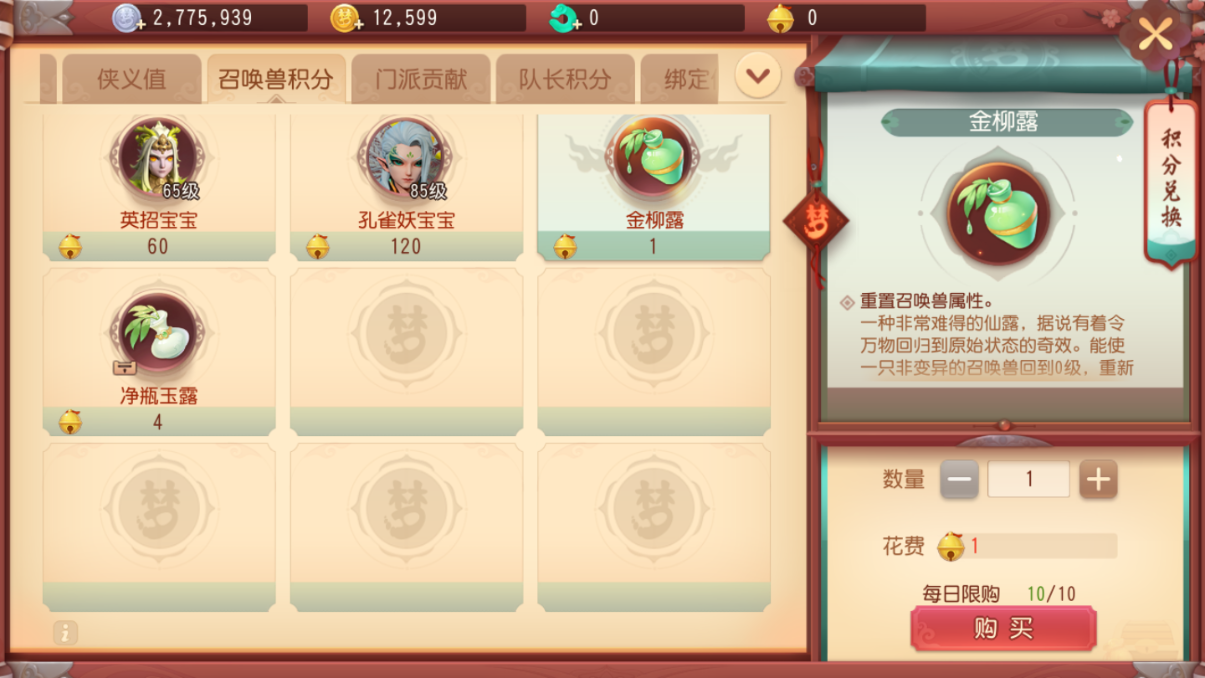Image resolution: width=1205 pixels, height=678 pixels.
Task: Click the quantity input field
Action: pyautogui.click(x=1028, y=480)
